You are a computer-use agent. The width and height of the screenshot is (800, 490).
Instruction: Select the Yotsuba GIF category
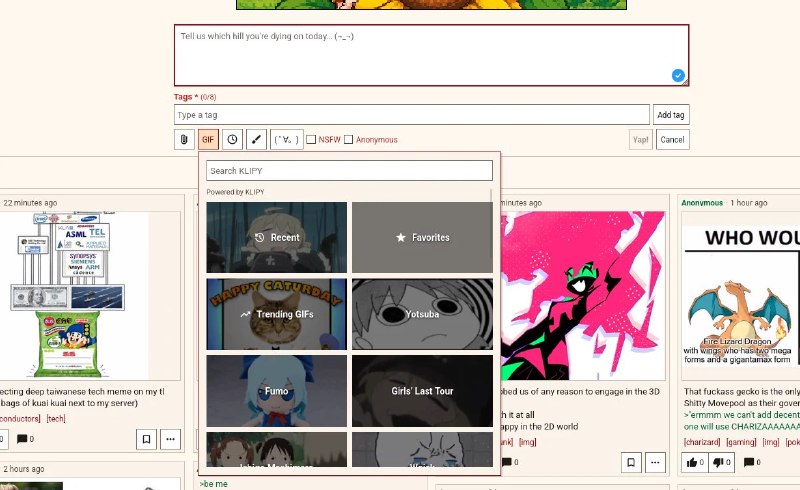[x=422, y=314]
